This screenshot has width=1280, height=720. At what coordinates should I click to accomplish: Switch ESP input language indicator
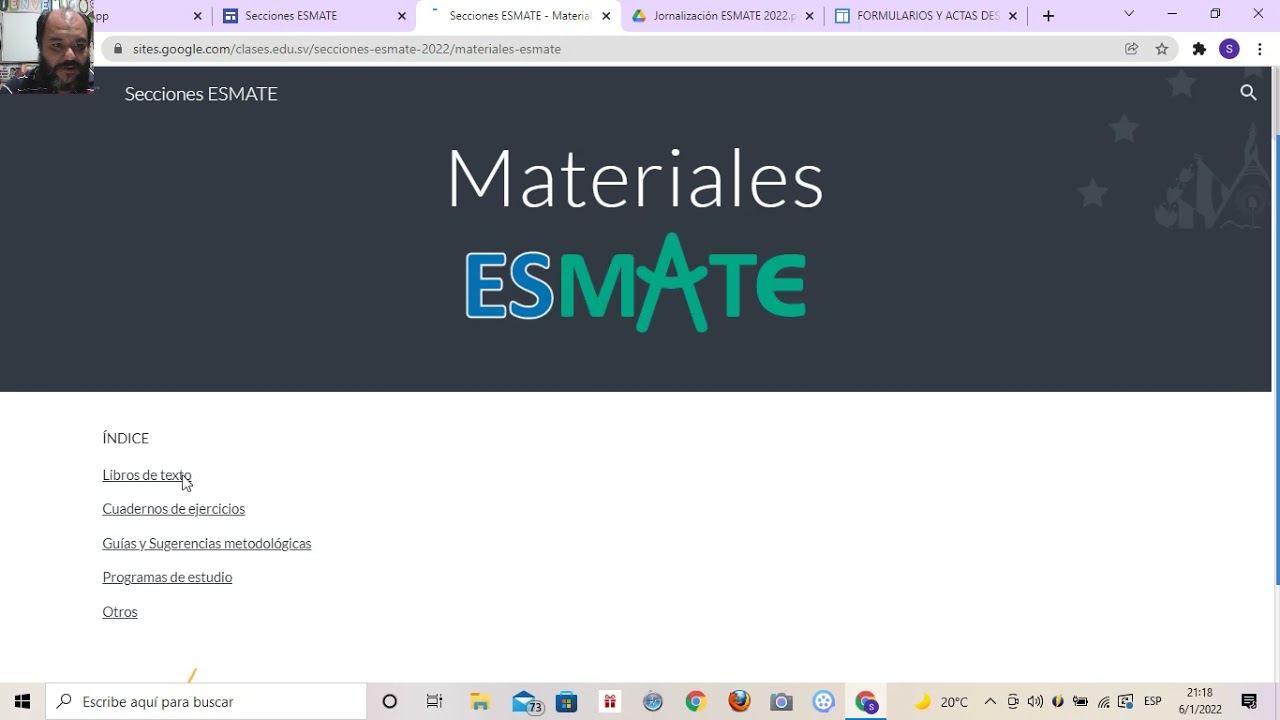[x=1152, y=701]
